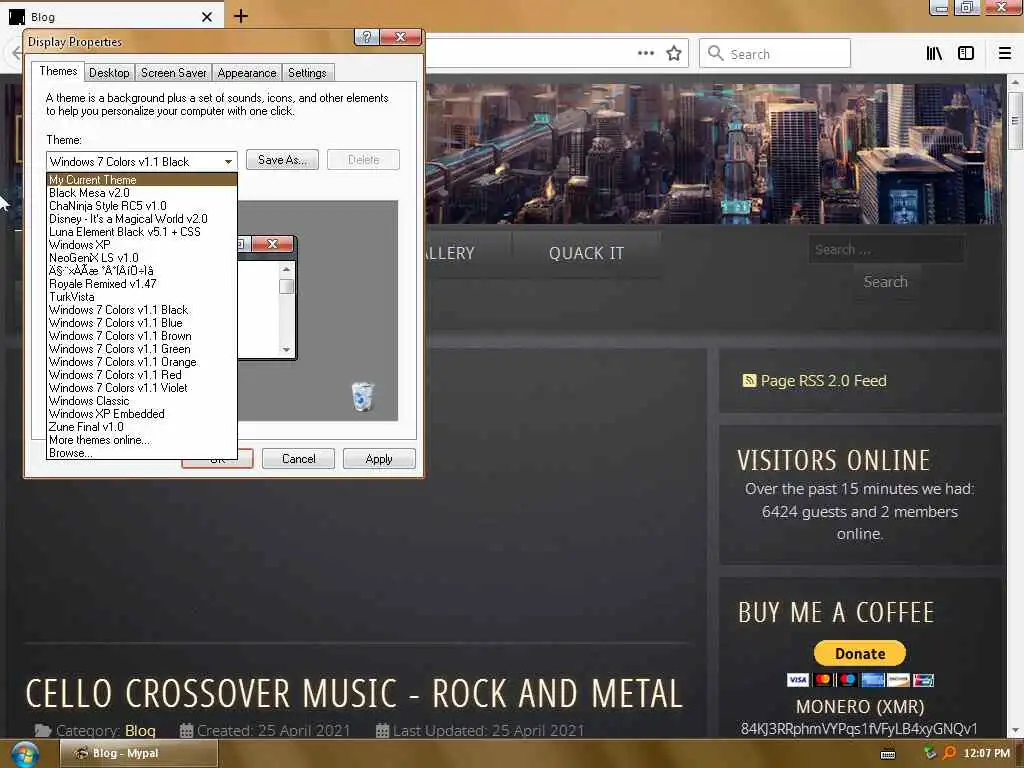
Task: Click More themes online... entry
Action: [x=142, y=440]
